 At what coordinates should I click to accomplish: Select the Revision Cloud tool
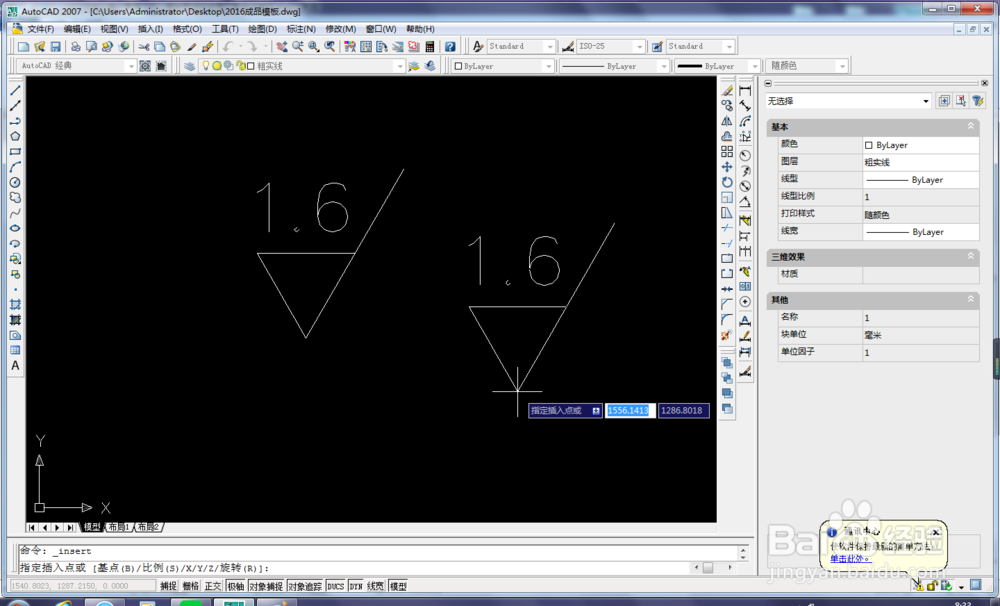click(15, 198)
